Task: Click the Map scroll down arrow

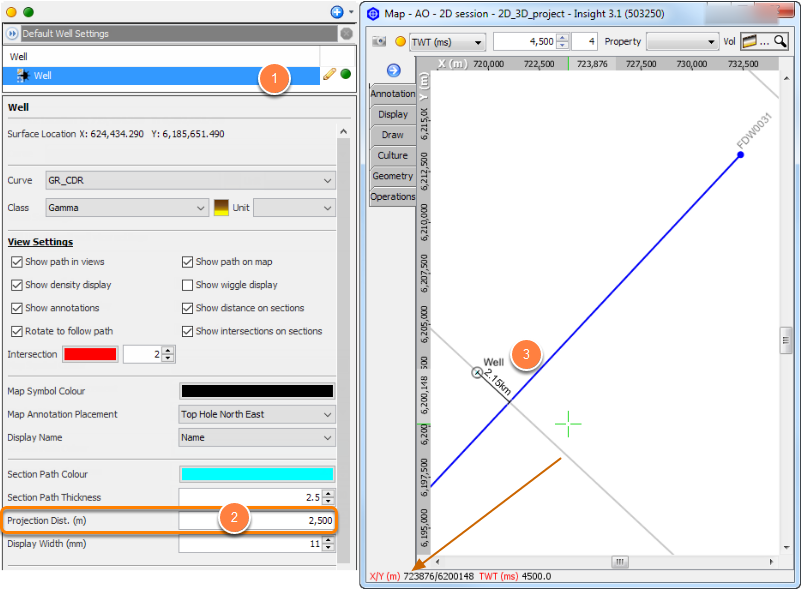Action: click(786, 547)
